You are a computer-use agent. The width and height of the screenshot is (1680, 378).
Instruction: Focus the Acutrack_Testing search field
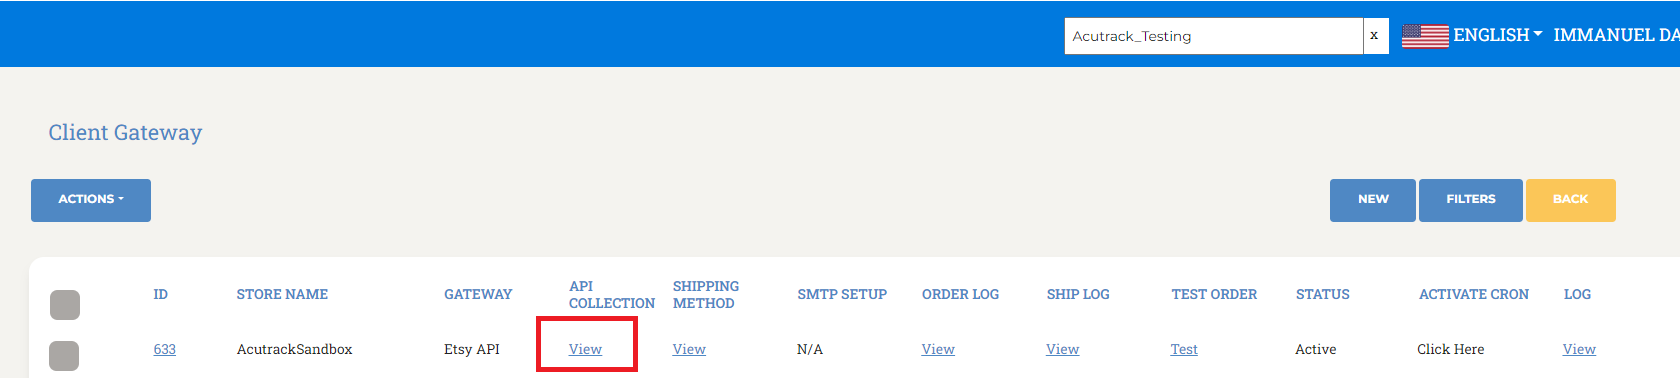pos(1214,36)
